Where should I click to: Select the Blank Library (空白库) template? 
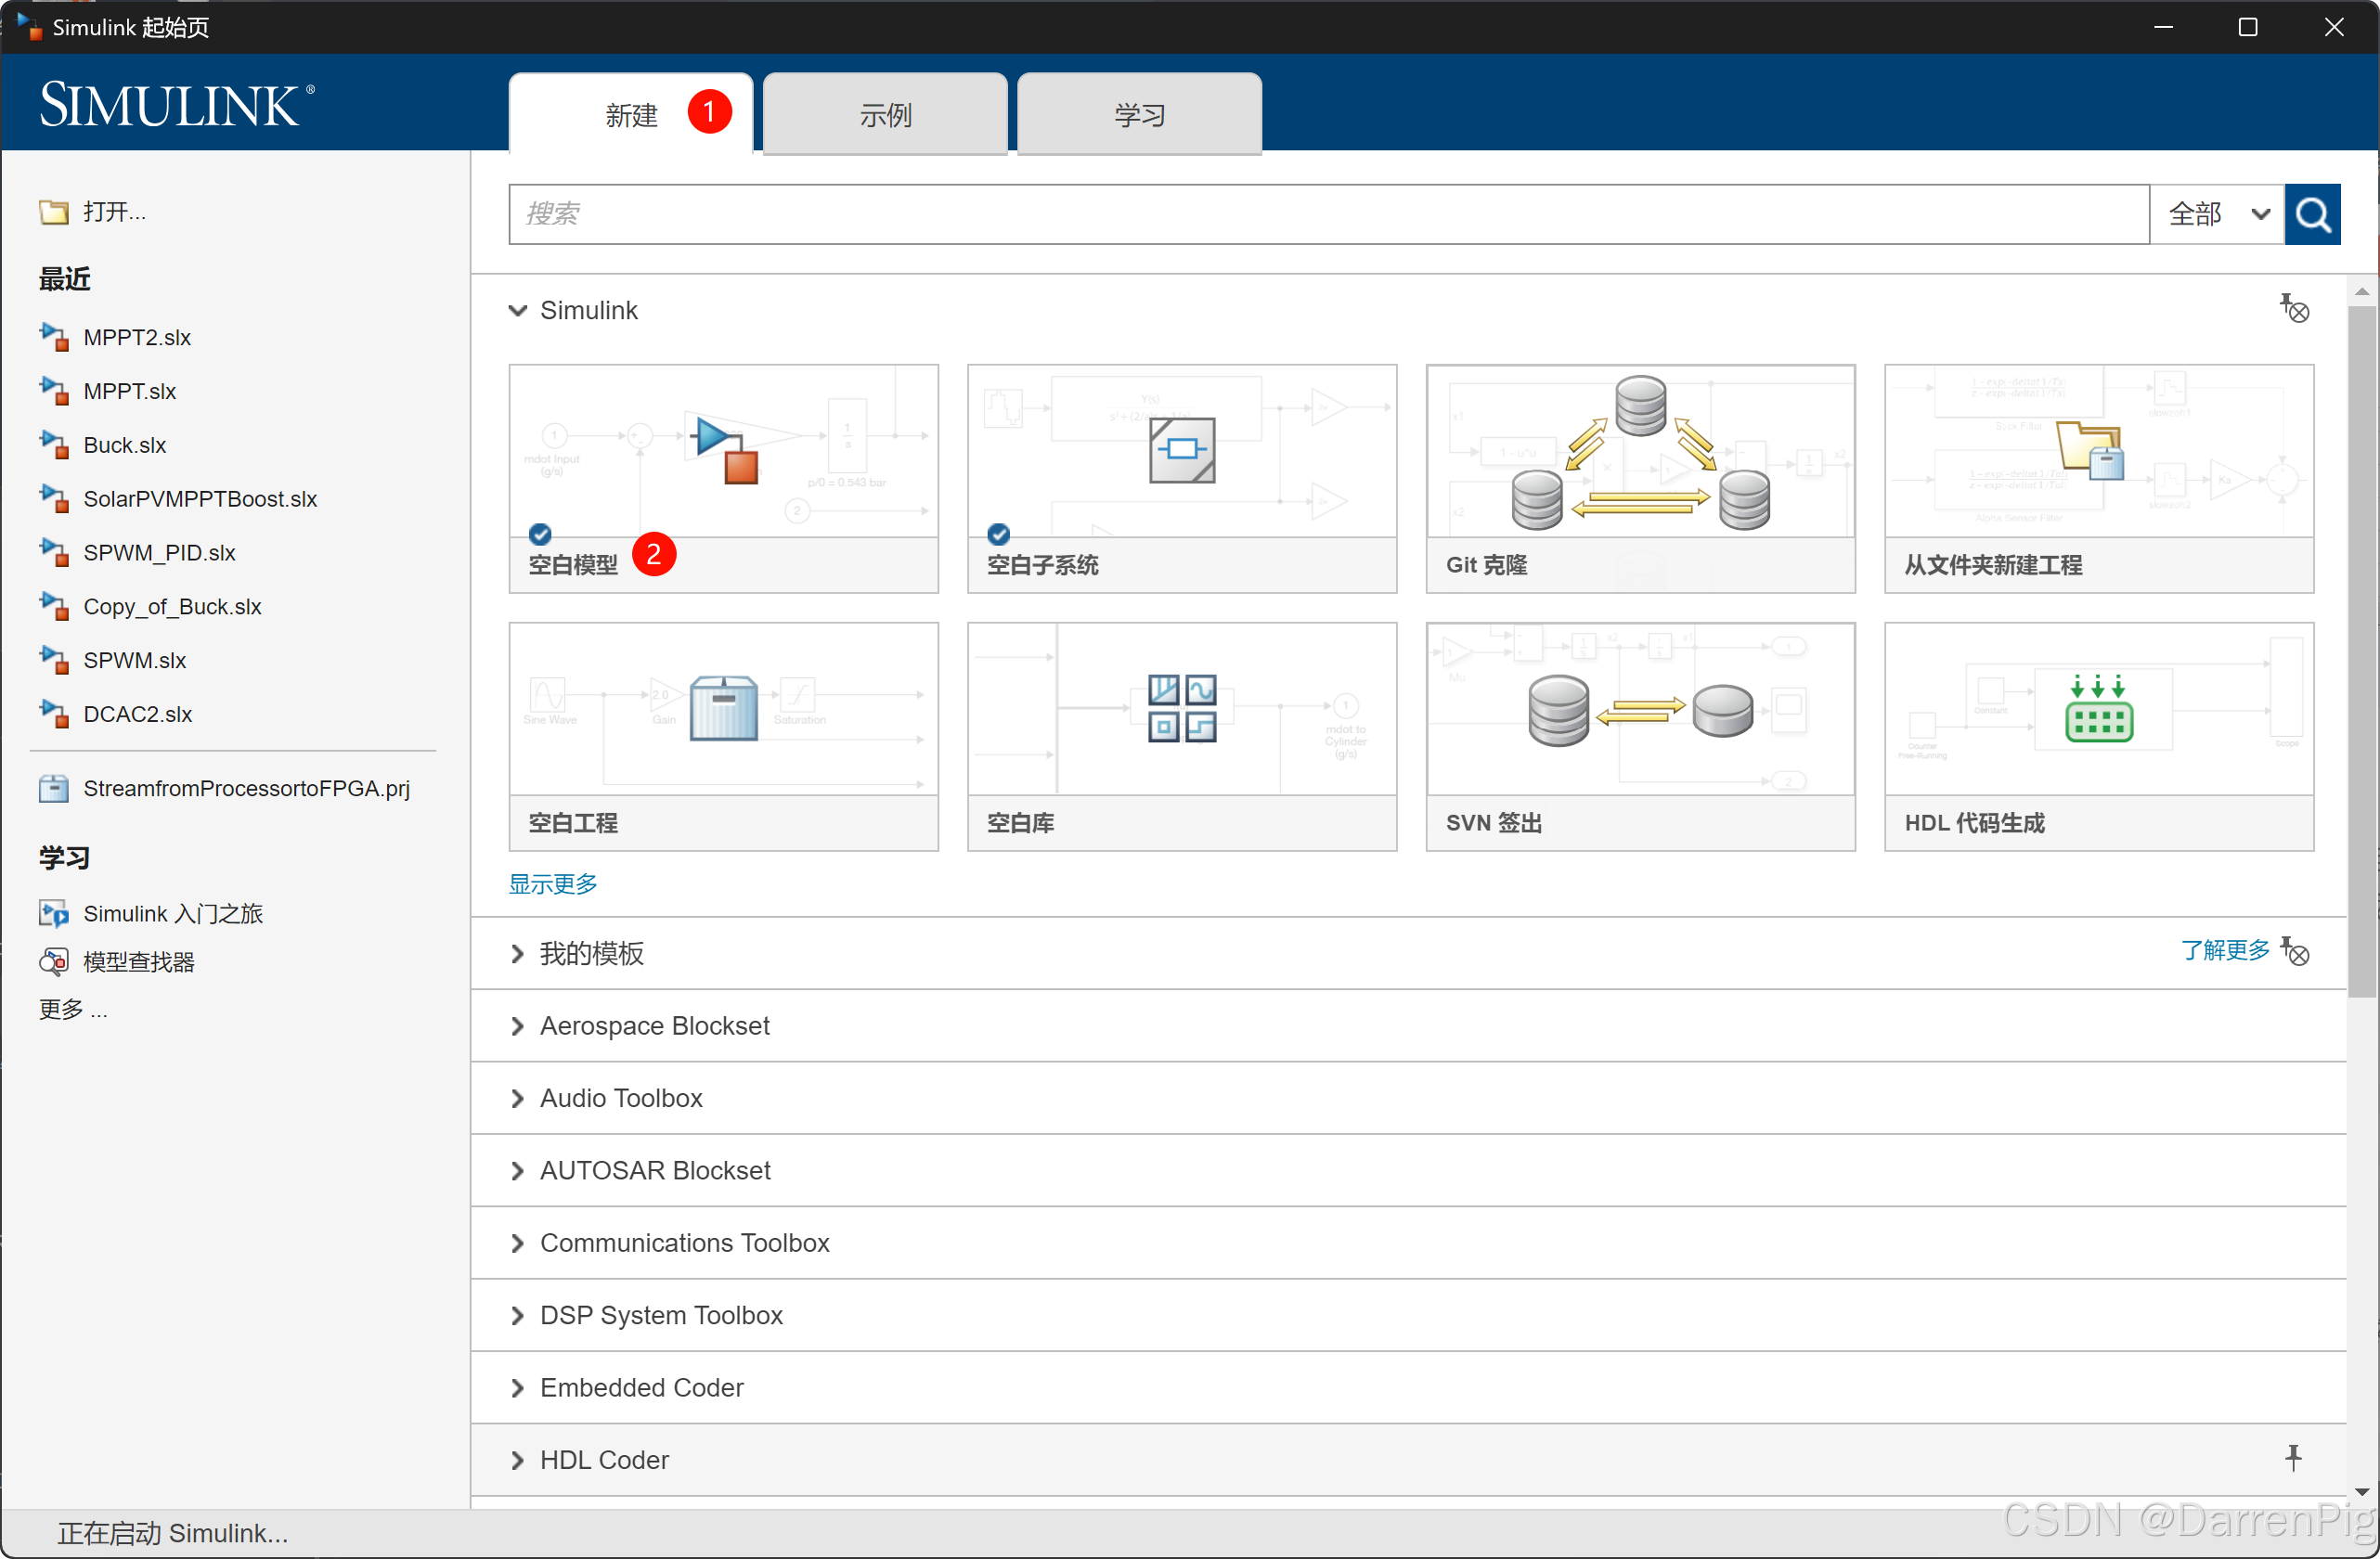pos(1181,736)
